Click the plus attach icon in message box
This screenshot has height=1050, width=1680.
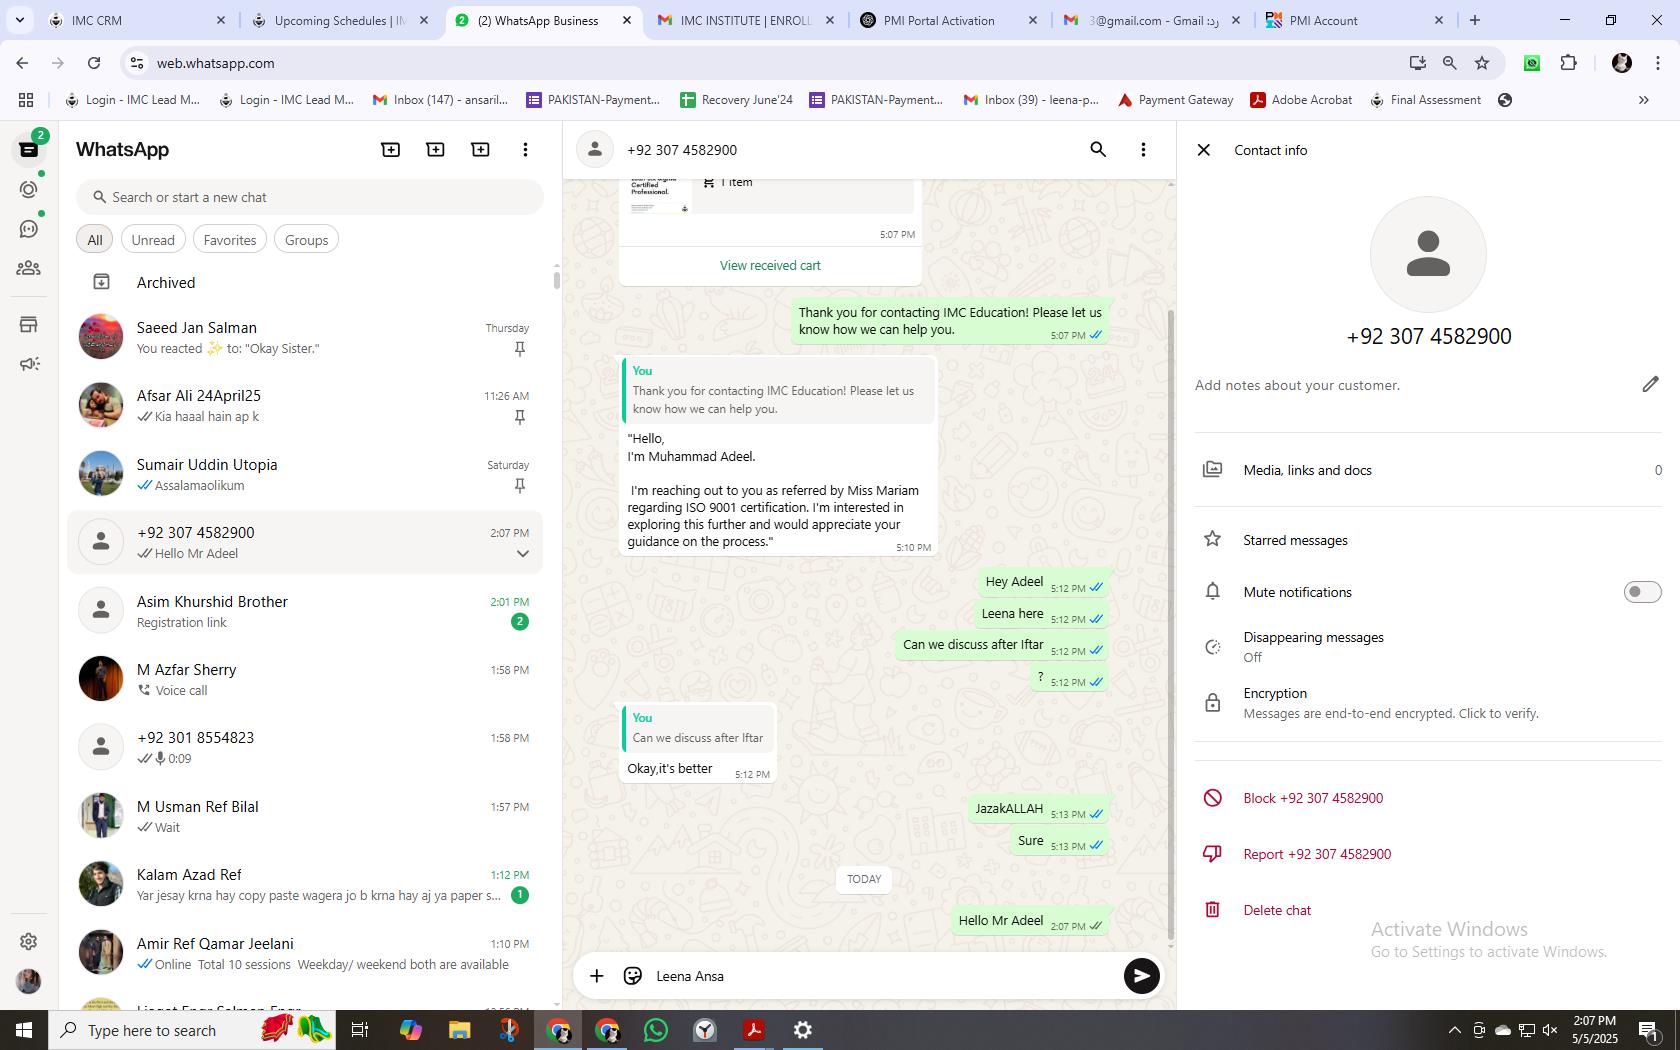click(596, 976)
